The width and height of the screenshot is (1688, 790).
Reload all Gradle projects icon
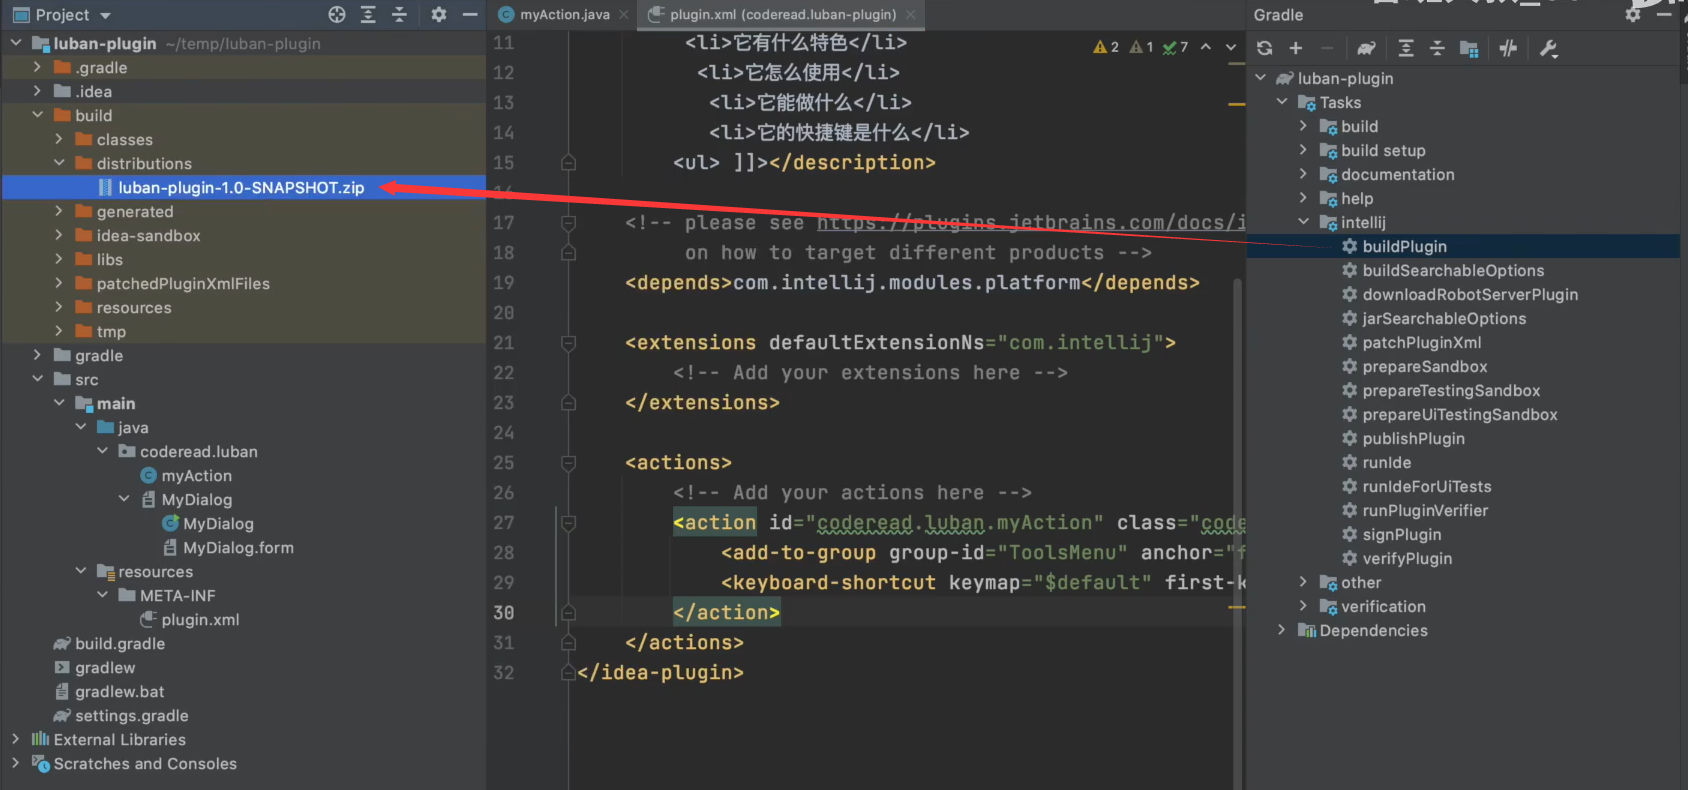(1265, 48)
